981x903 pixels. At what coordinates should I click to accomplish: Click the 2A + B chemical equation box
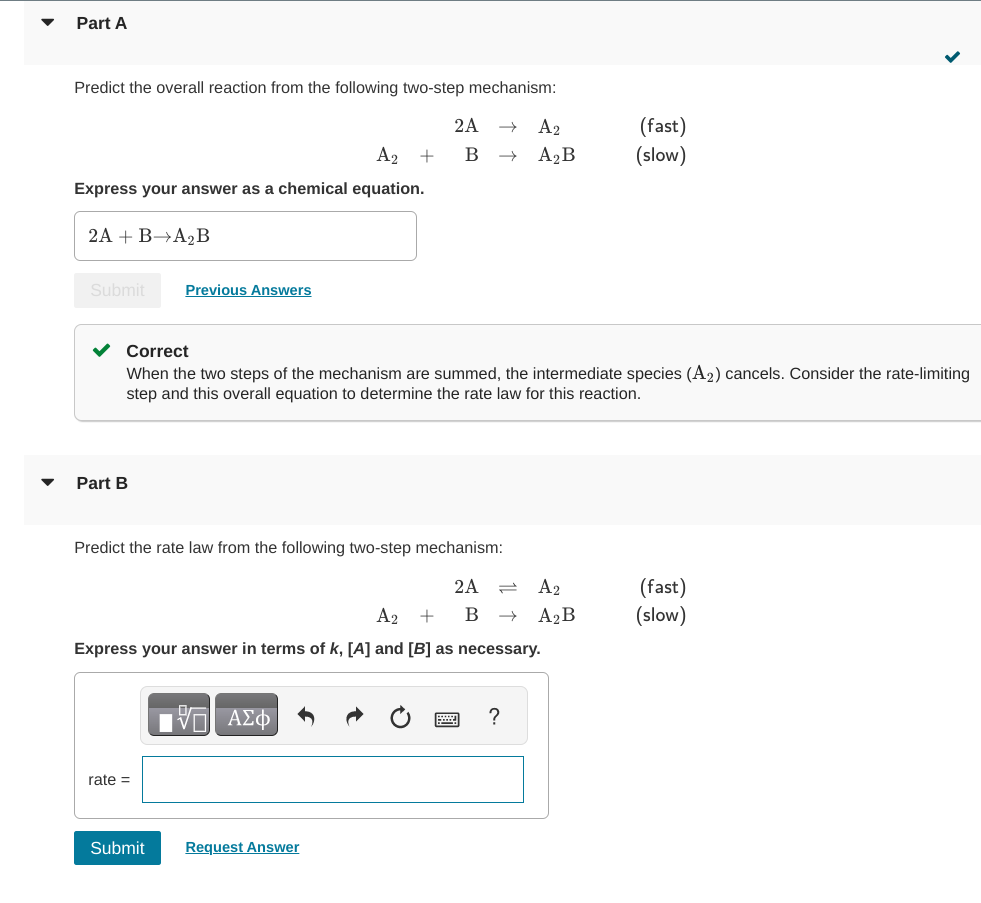click(x=245, y=236)
